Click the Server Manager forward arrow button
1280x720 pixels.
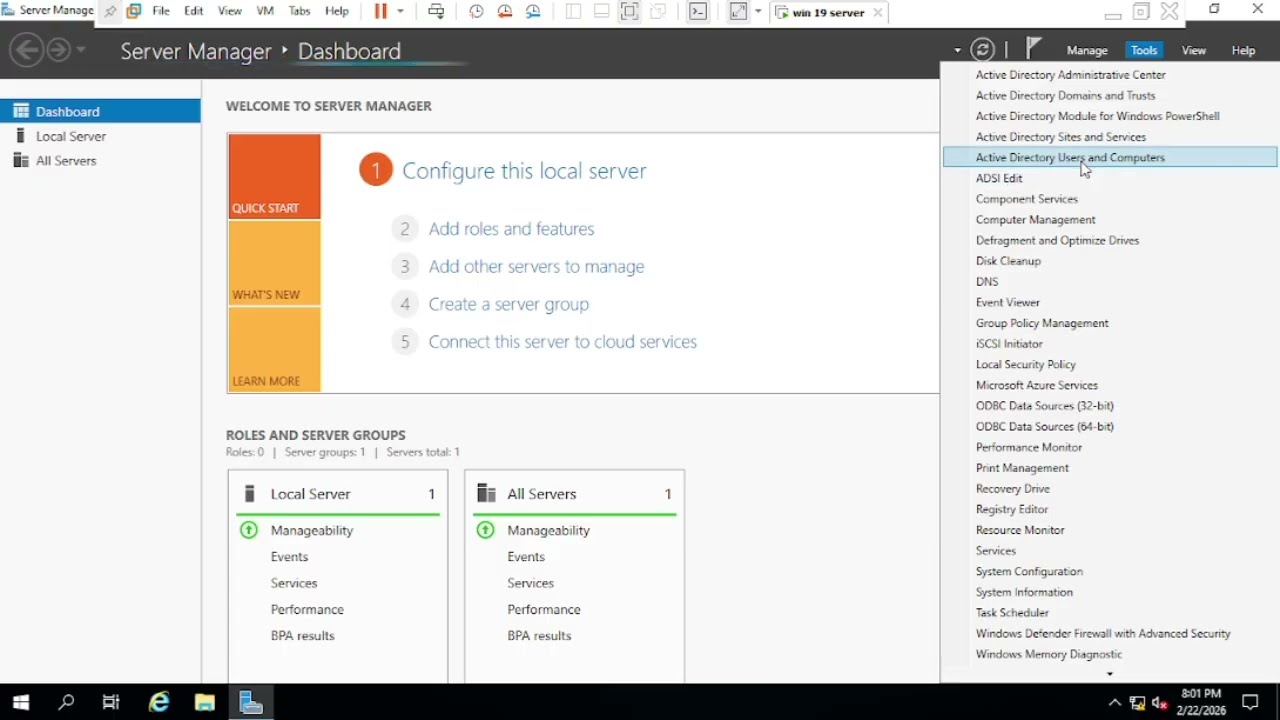click(59, 50)
